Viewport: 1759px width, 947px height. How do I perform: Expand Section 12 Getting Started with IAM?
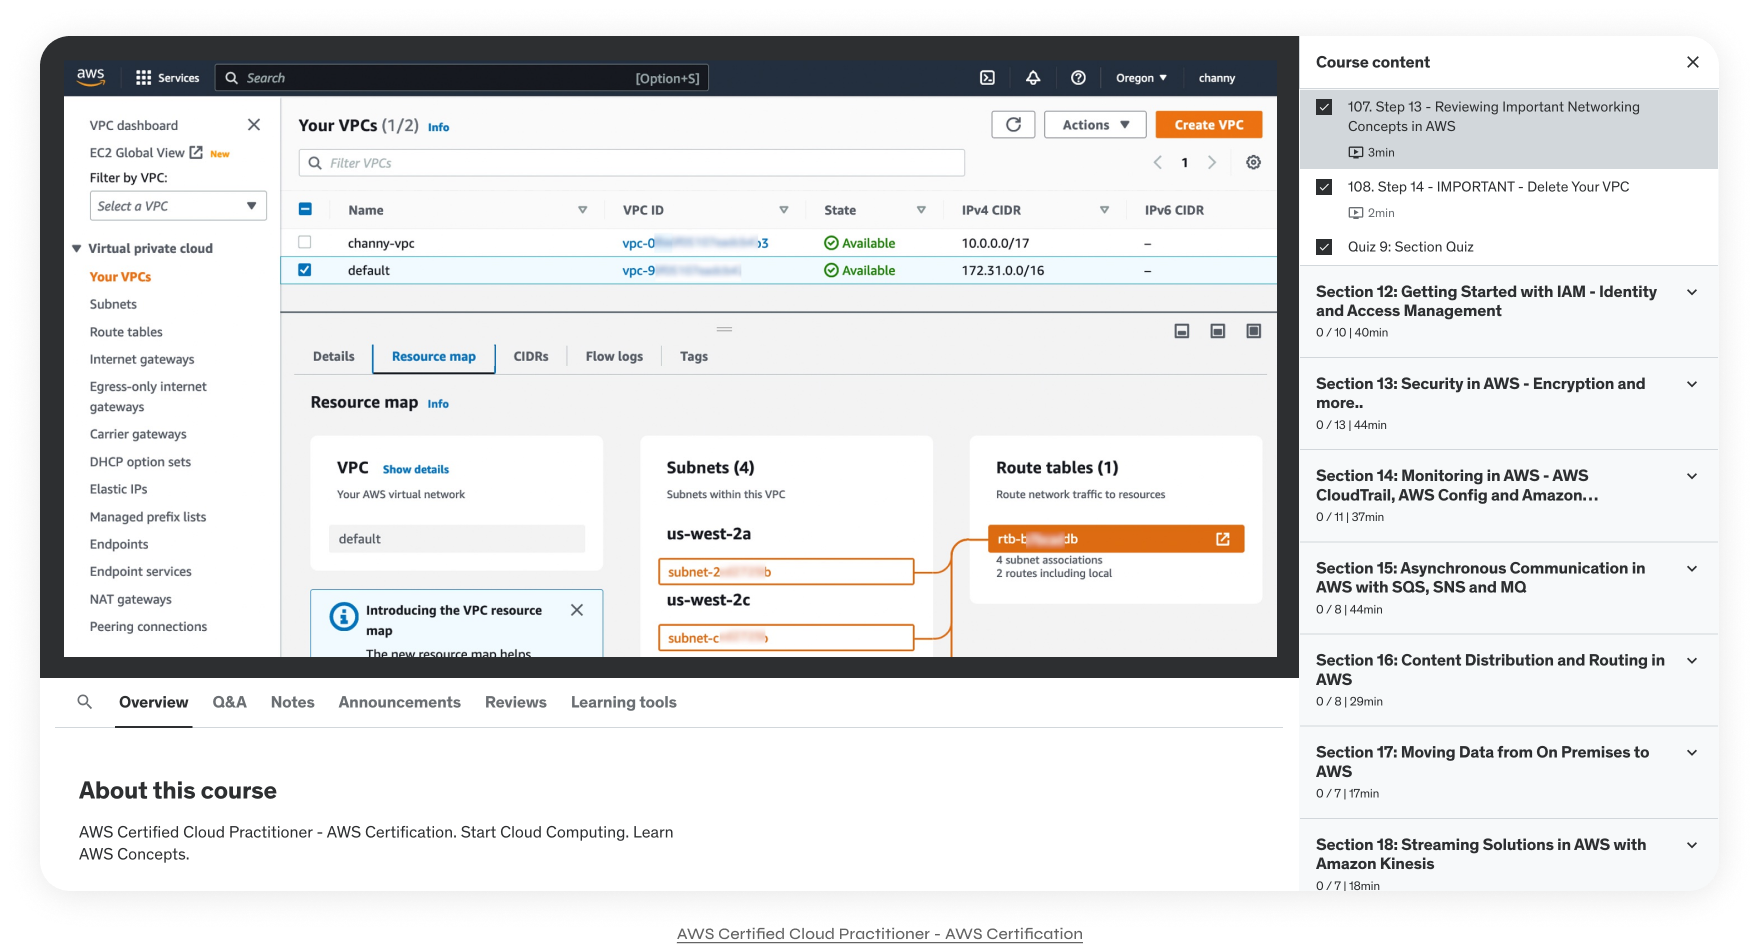pyautogui.click(x=1692, y=292)
